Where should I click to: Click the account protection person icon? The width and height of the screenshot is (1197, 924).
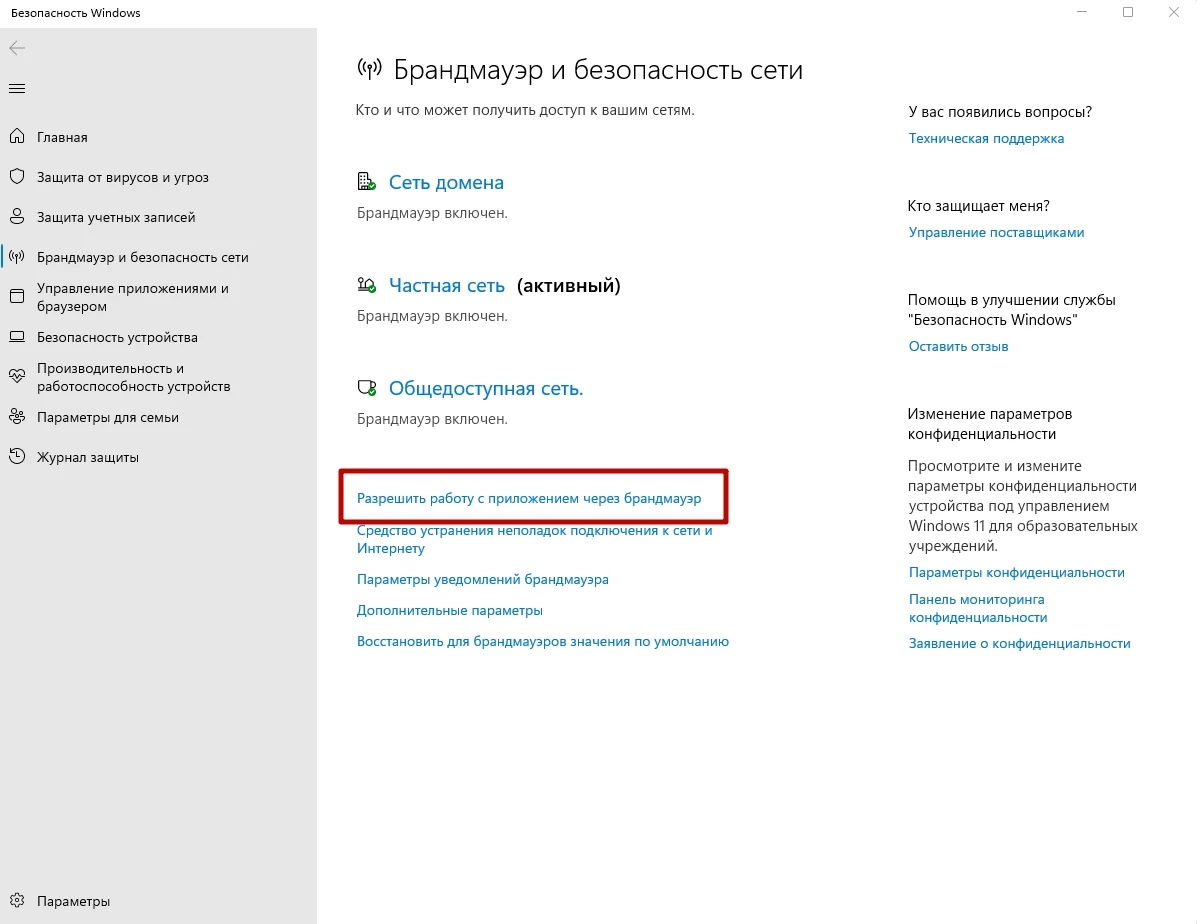point(17,217)
